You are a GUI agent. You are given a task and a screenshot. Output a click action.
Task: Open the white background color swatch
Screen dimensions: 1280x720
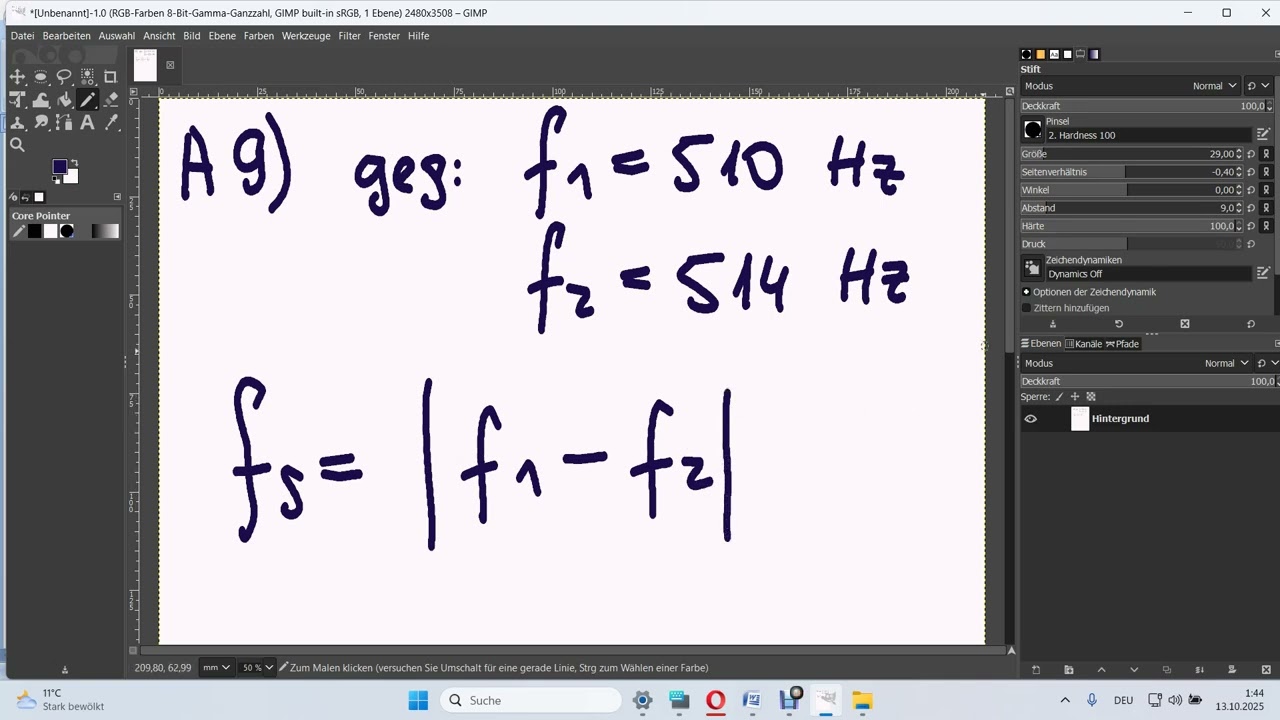pos(73,178)
